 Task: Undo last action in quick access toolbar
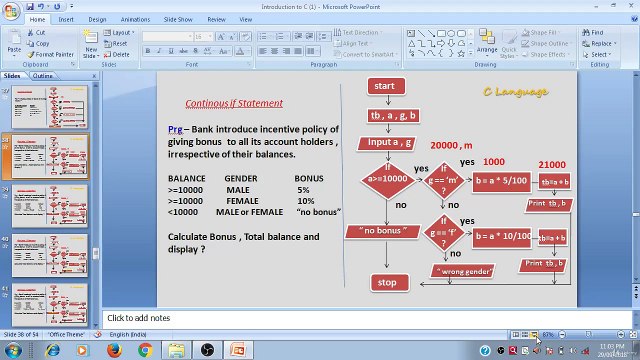point(41,7)
